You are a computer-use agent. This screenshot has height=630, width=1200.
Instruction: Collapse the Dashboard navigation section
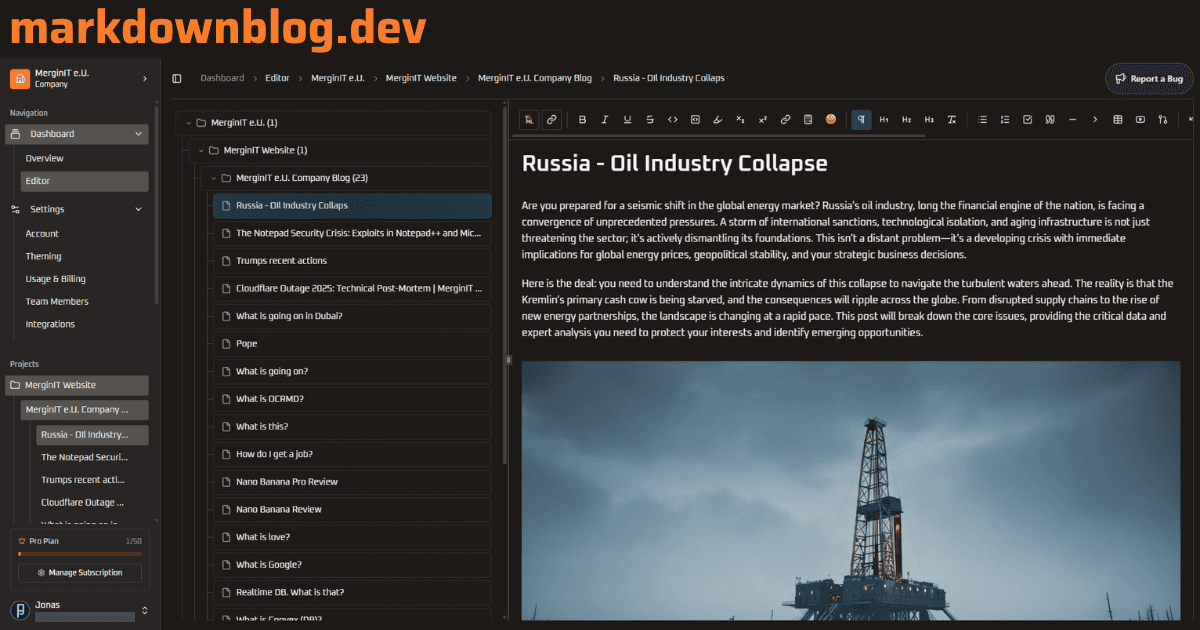tap(138, 134)
